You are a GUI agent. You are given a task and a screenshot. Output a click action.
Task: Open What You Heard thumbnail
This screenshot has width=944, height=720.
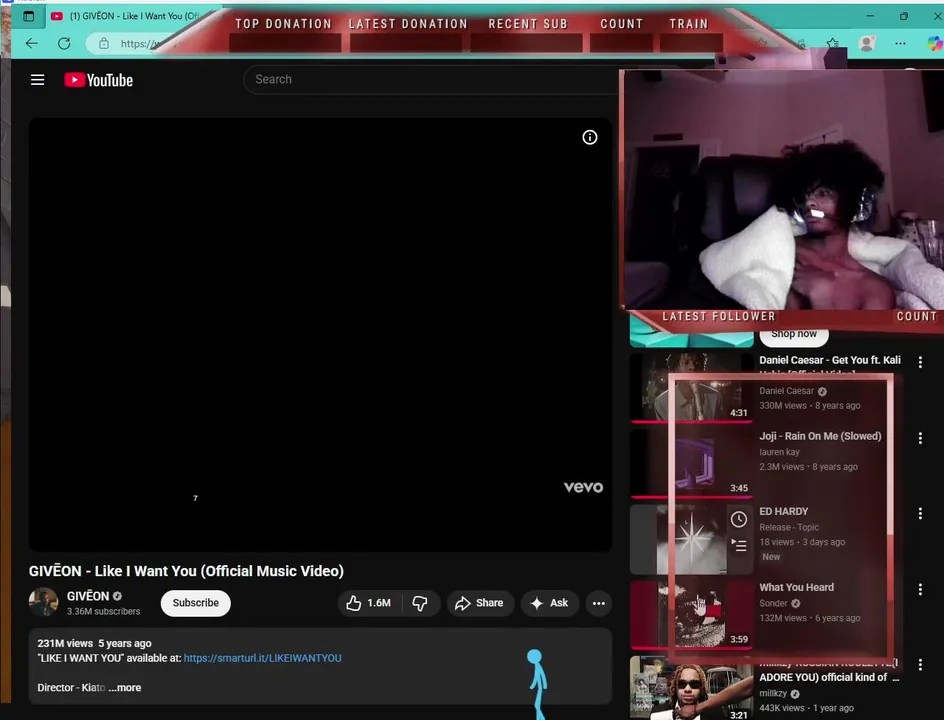point(691,615)
